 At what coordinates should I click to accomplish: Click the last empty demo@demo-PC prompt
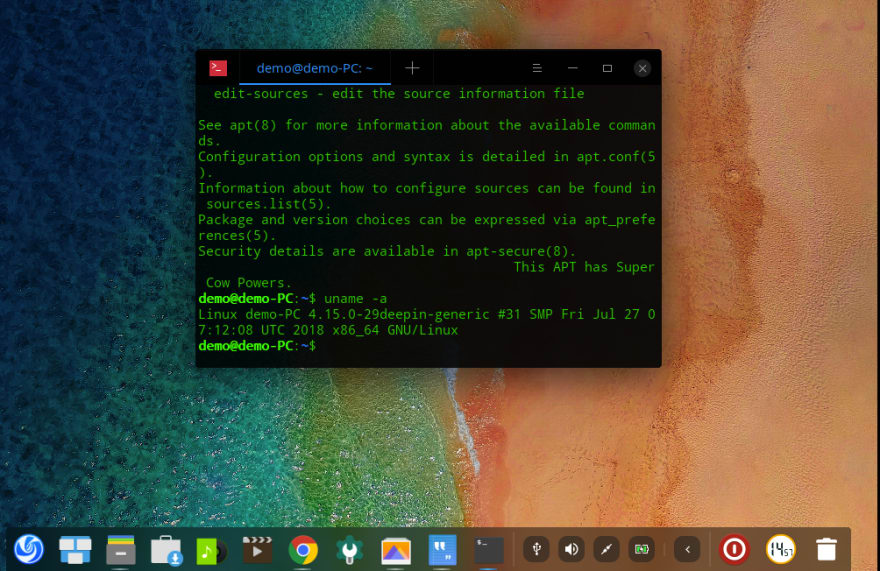click(x=257, y=346)
